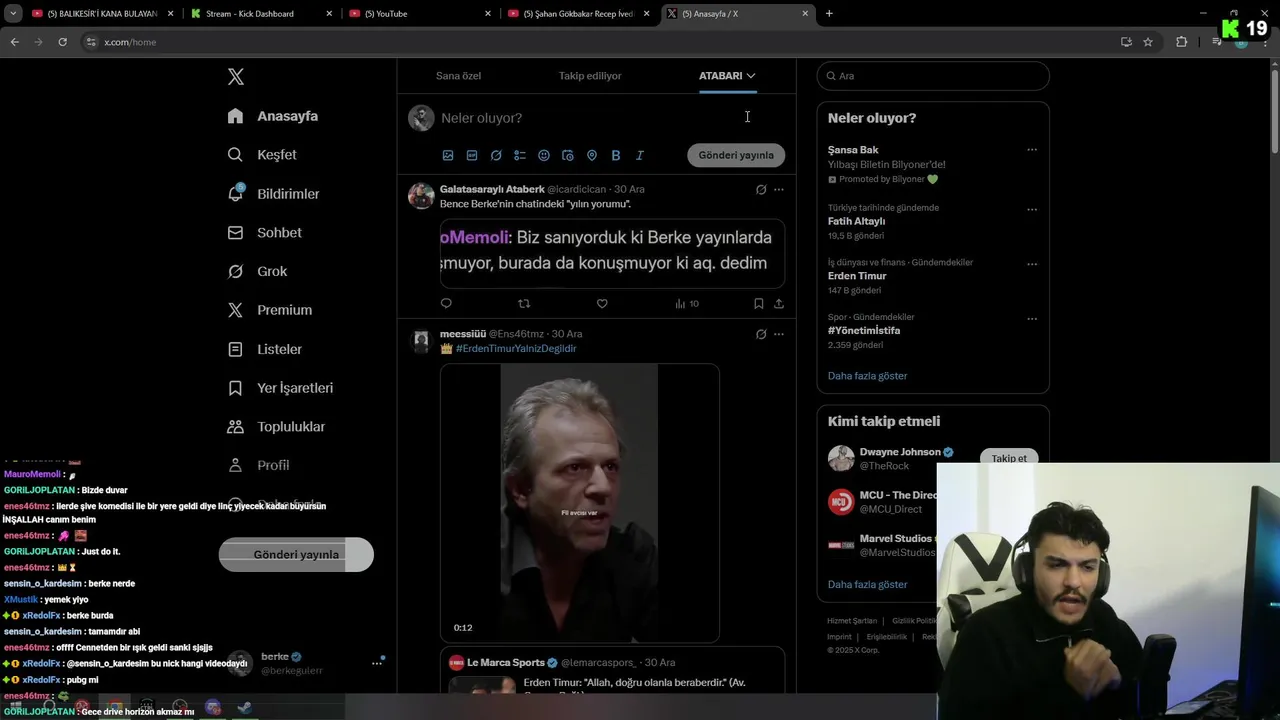Image resolution: width=1280 pixels, height=720 pixels.
Task: Play the Erden Timur video
Action: (x=580, y=502)
